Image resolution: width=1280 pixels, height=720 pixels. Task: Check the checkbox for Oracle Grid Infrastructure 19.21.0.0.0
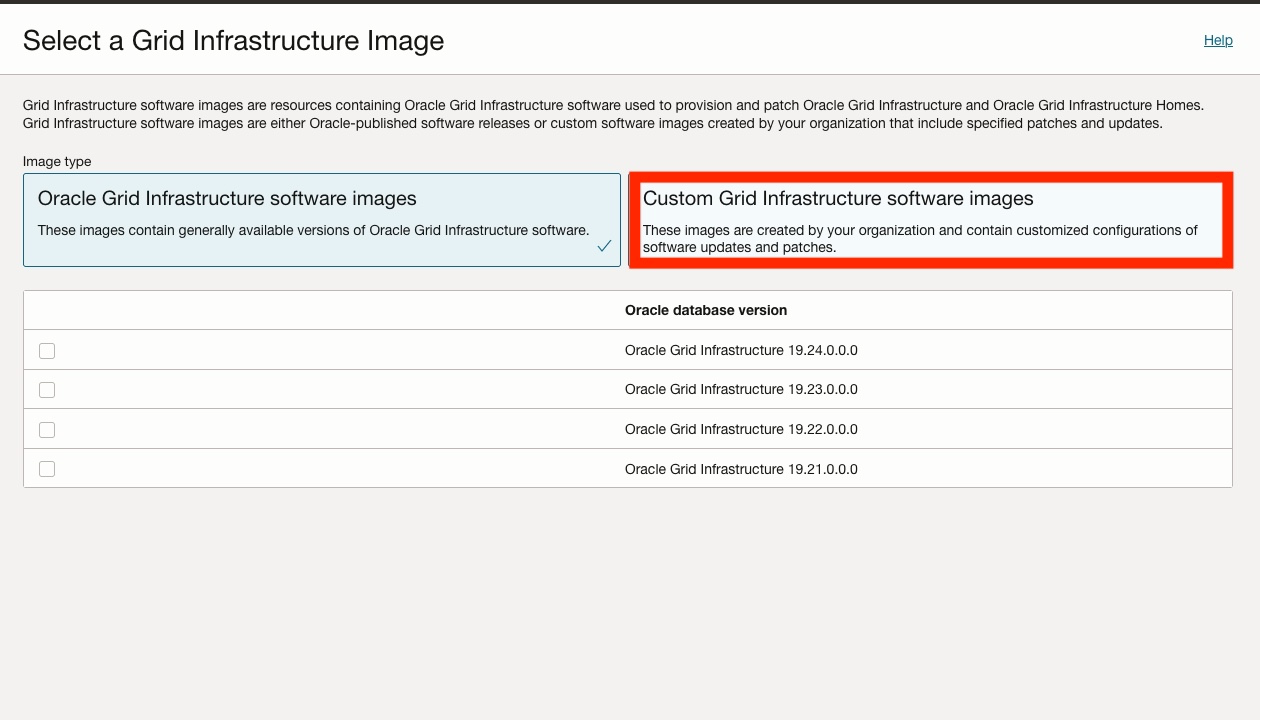pyautogui.click(x=46, y=468)
